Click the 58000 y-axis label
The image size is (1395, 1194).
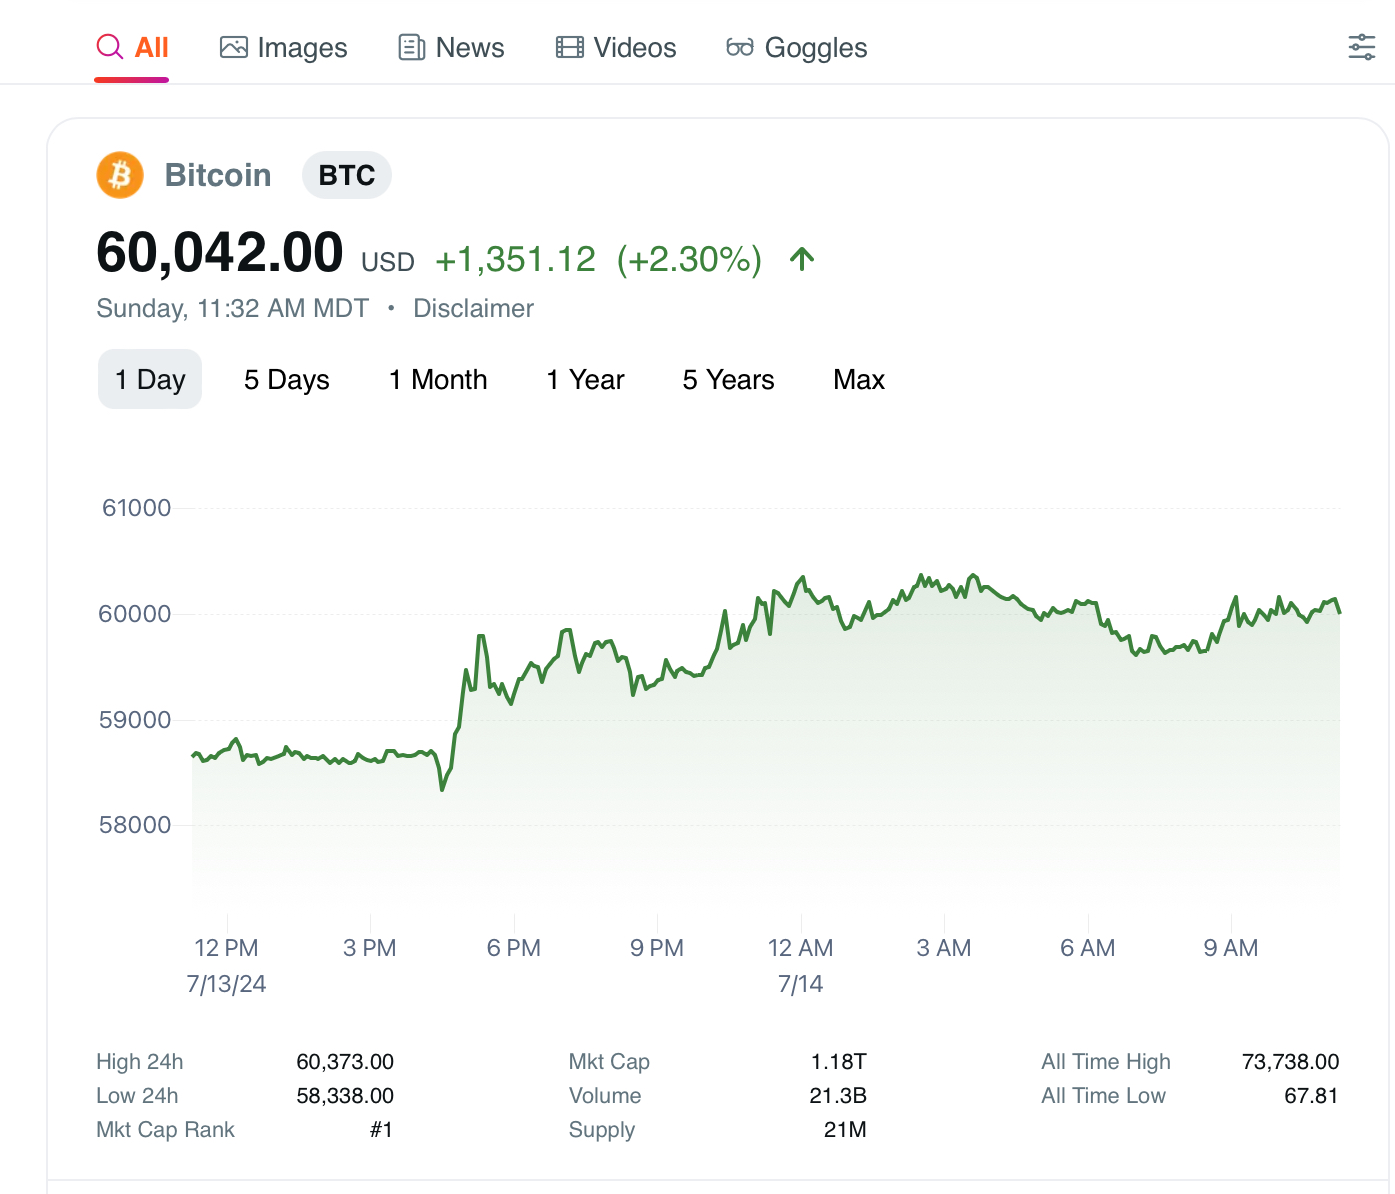135,824
